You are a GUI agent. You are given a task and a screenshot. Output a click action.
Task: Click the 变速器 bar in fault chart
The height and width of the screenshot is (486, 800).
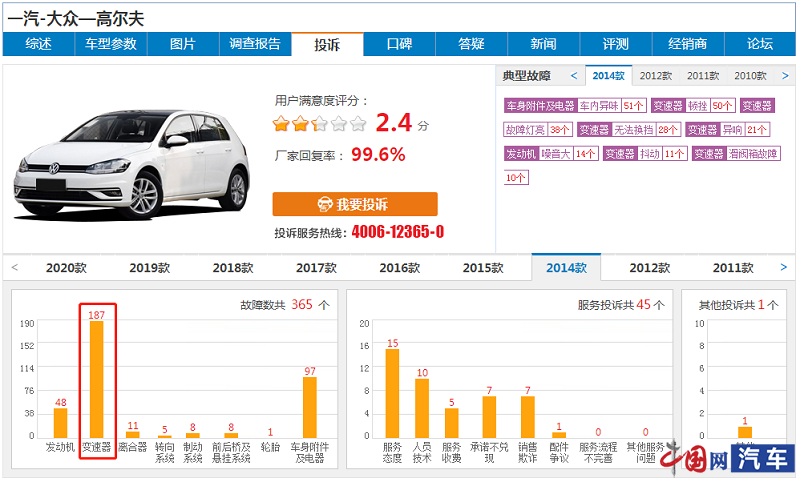pos(97,378)
